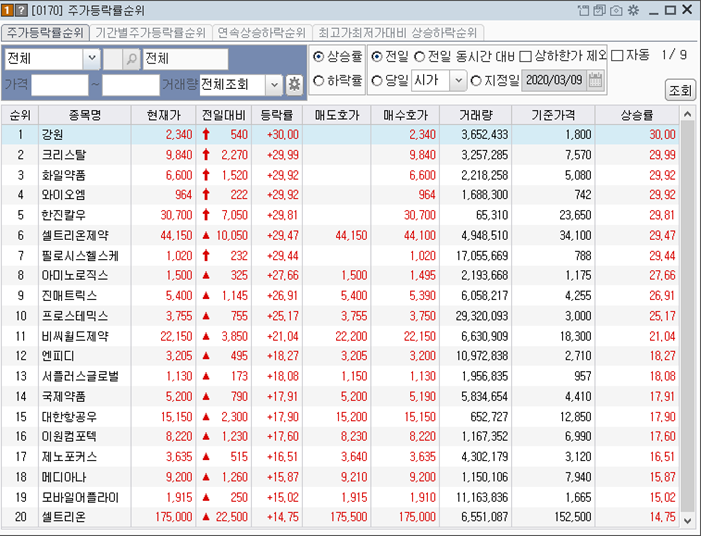The width and height of the screenshot is (701, 536).
Task: Select stock 한진칼우
Action: [63, 215]
